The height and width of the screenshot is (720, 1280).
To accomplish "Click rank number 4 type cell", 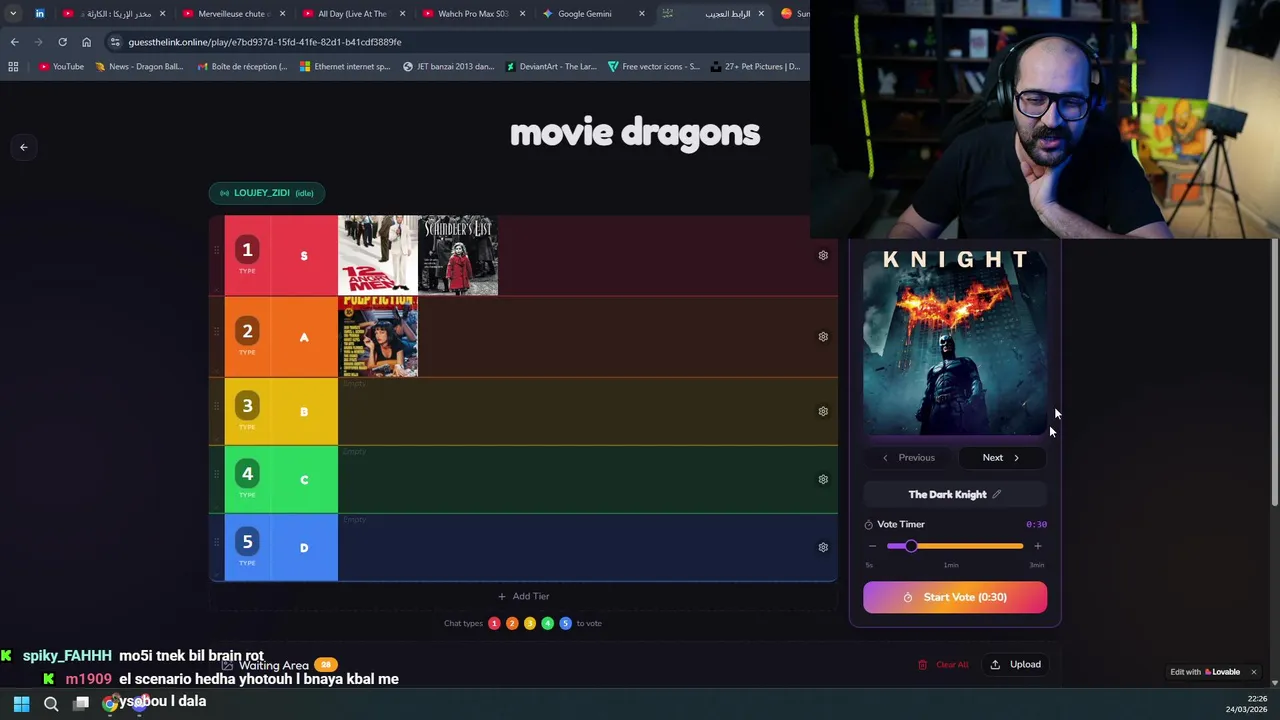I will (x=247, y=479).
